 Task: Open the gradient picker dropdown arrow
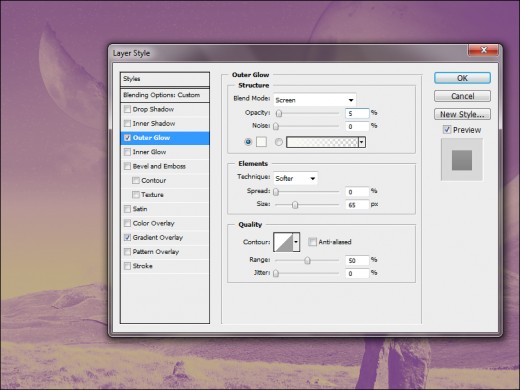point(362,142)
